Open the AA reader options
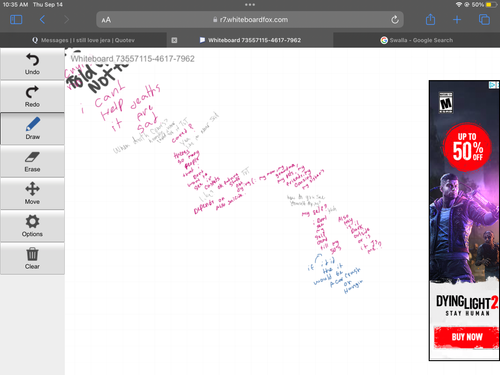This screenshot has height=375, width=500. coord(106,20)
